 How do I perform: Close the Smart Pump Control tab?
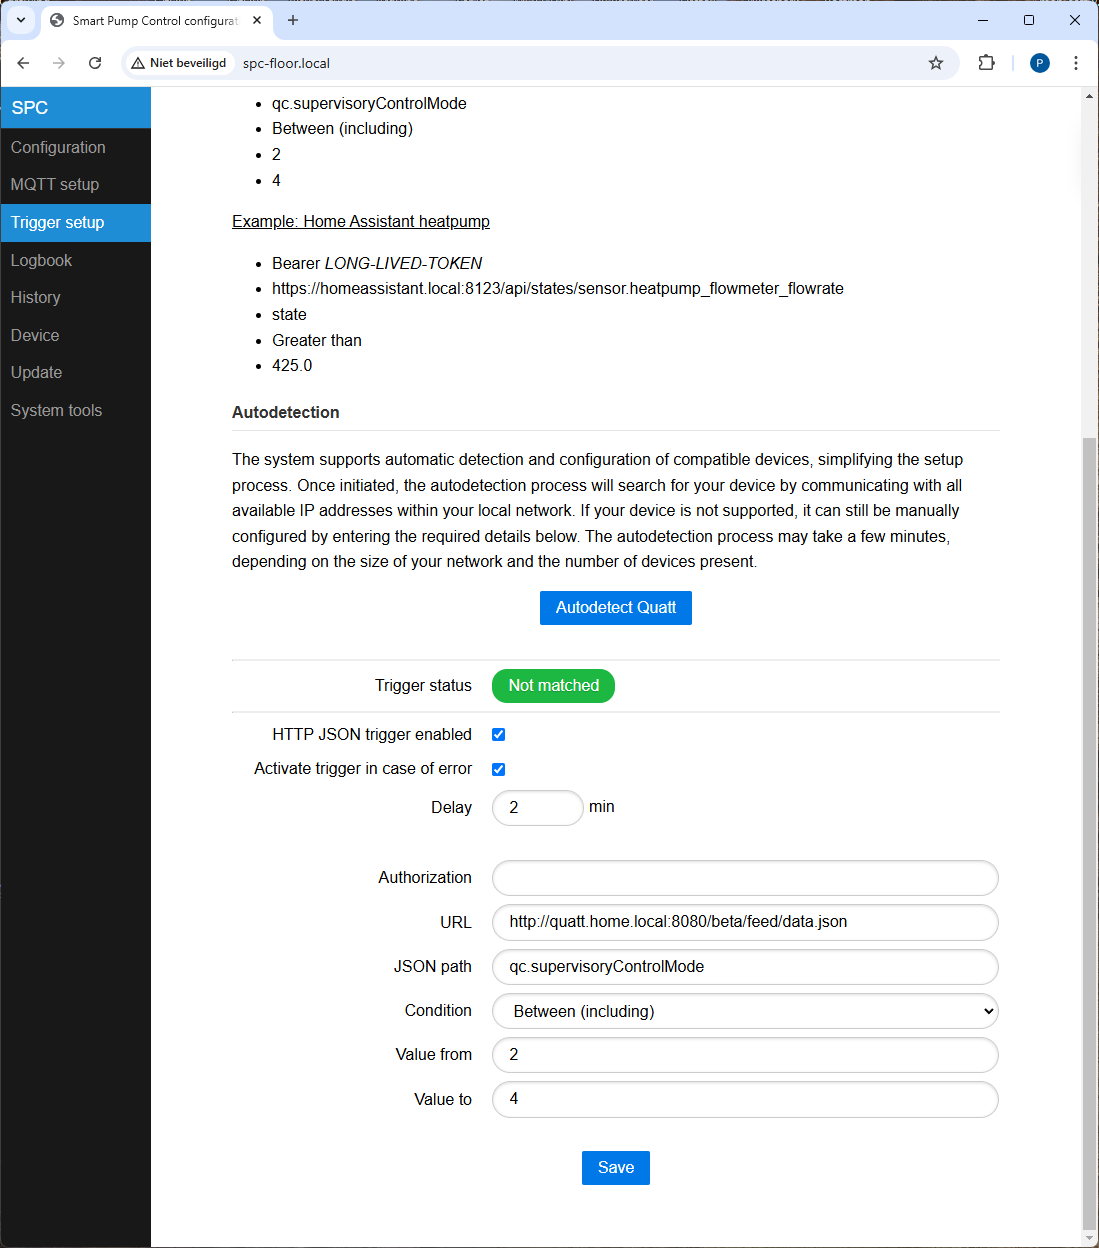point(257,20)
